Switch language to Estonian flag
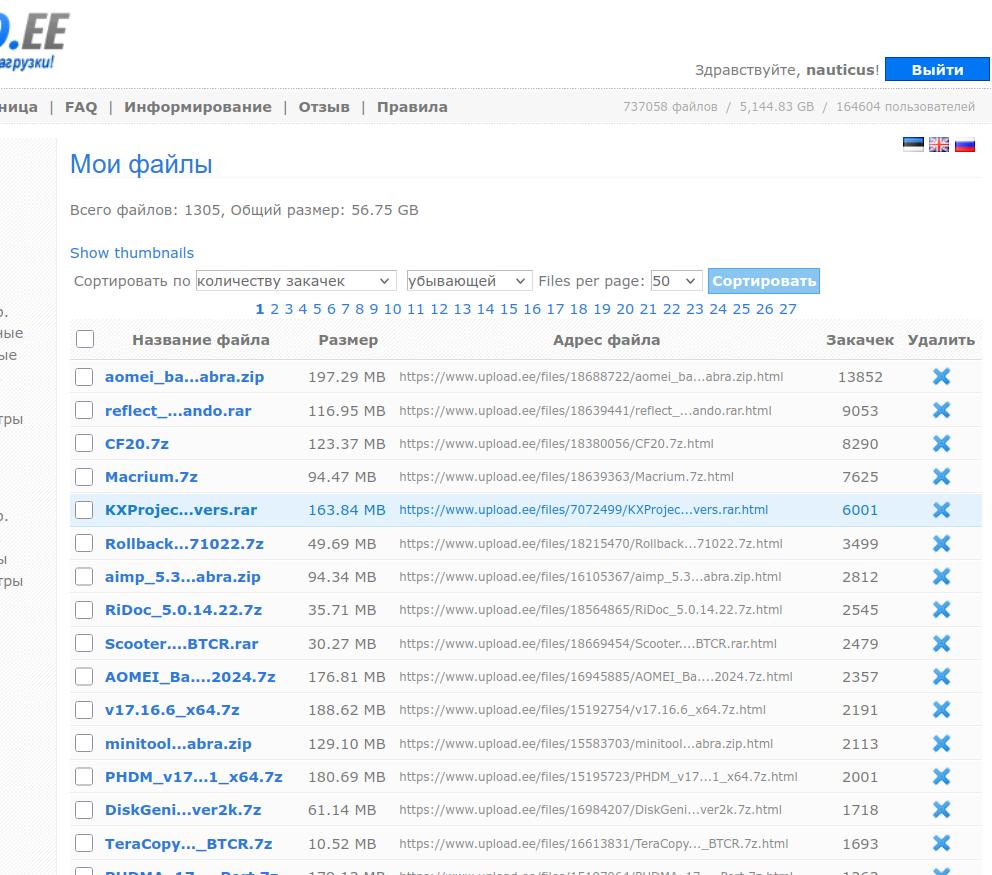This screenshot has height=875, width=992. pos(913,145)
